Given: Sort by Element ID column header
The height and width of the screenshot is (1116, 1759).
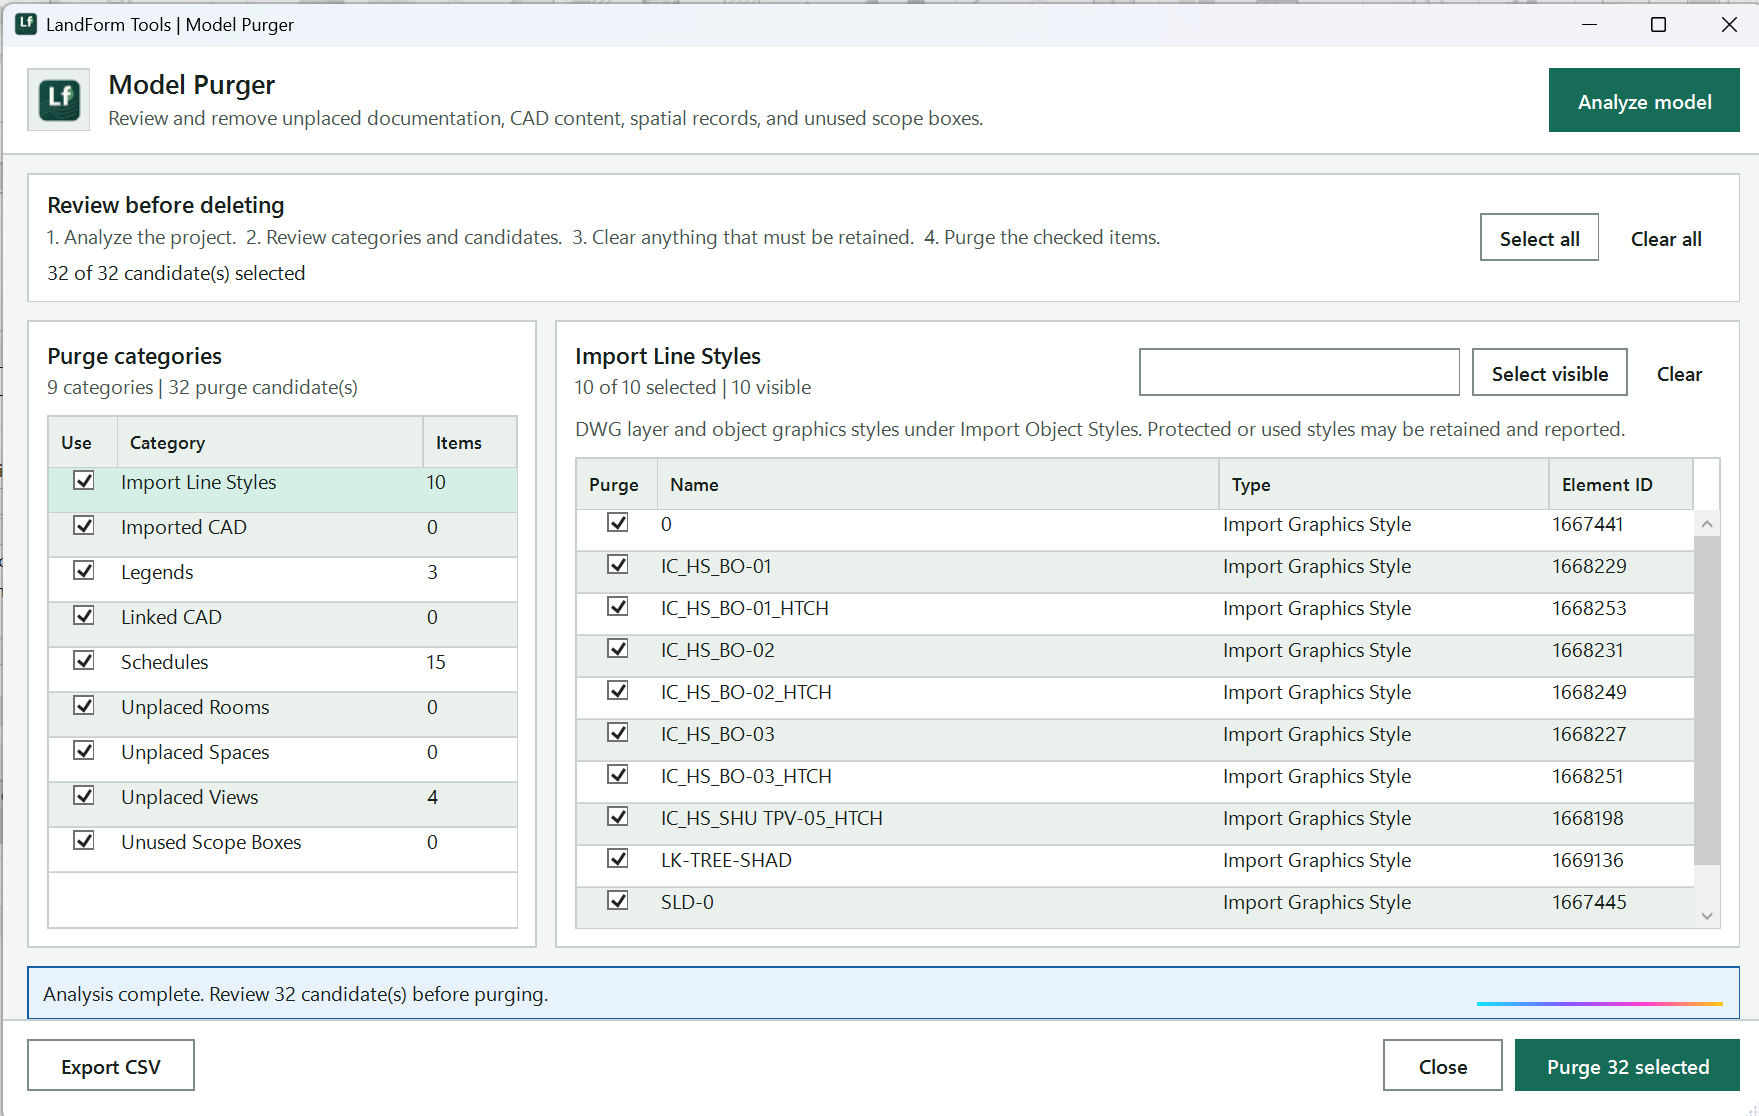Looking at the screenshot, I should [x=1621, y=484].
